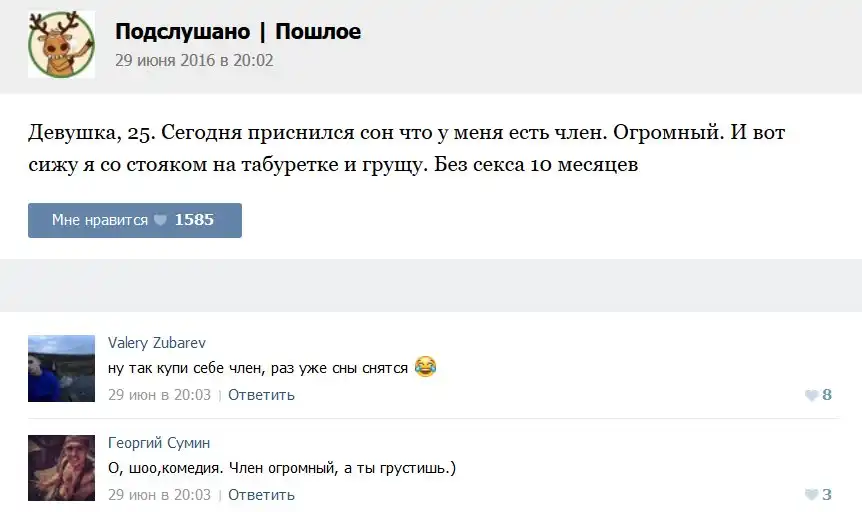Click the group name "Подслушано | Пошлое"

point(238,32)
